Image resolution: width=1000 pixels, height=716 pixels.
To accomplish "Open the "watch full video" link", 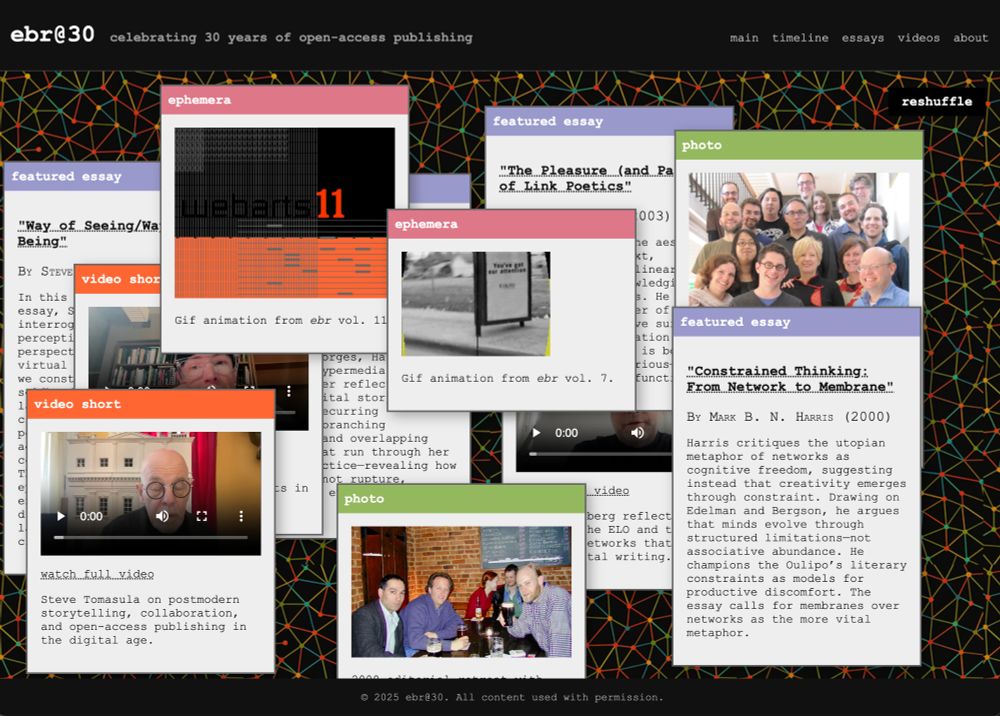I will [97, 574].
